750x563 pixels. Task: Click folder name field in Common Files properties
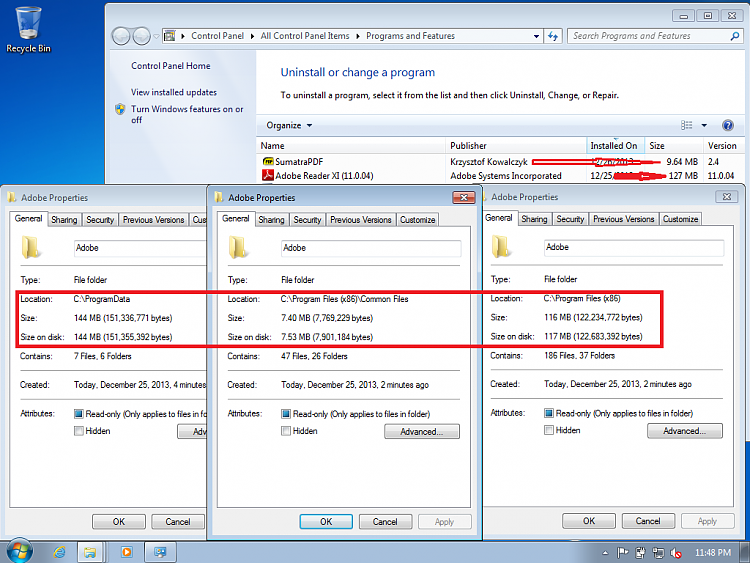point(371,248)
